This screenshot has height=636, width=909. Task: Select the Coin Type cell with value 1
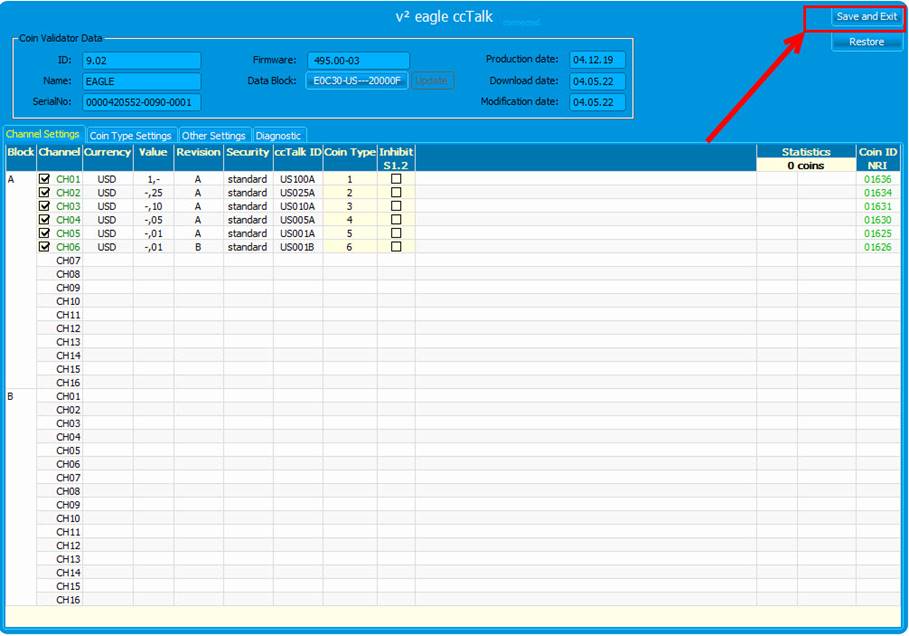point(350,179)
